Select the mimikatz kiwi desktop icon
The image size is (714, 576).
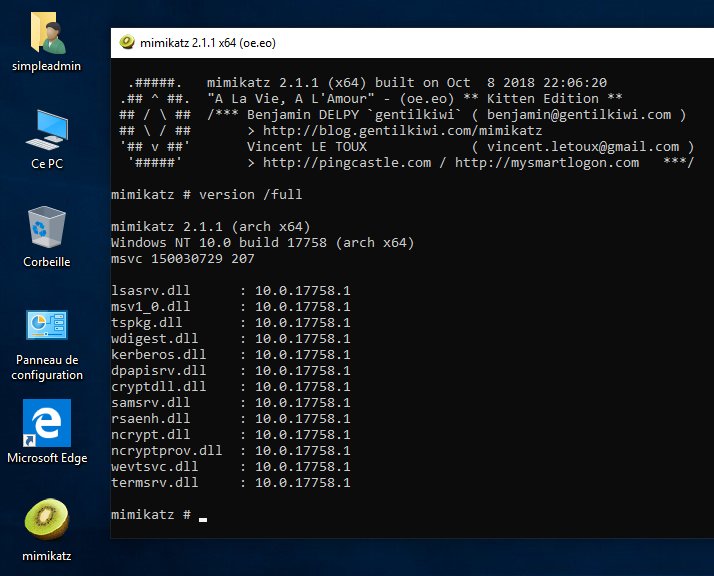(47, 520)
